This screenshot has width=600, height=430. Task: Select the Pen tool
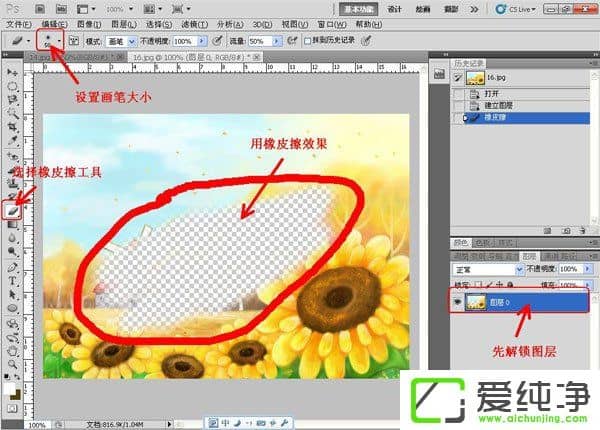[13, 267]
